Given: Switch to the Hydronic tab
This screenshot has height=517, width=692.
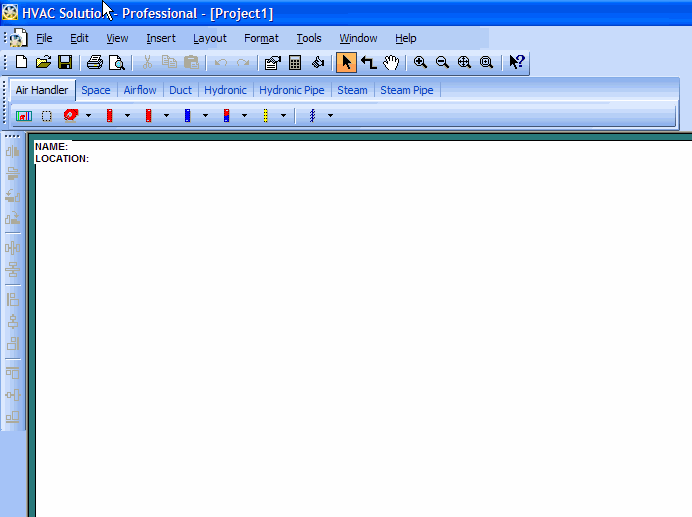Looking at the screenshot, I should pos(225,90).
